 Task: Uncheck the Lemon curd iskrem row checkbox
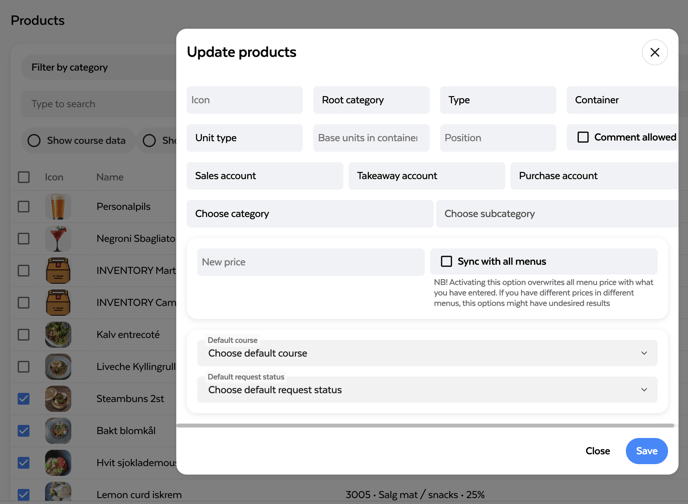coord(24,494)
